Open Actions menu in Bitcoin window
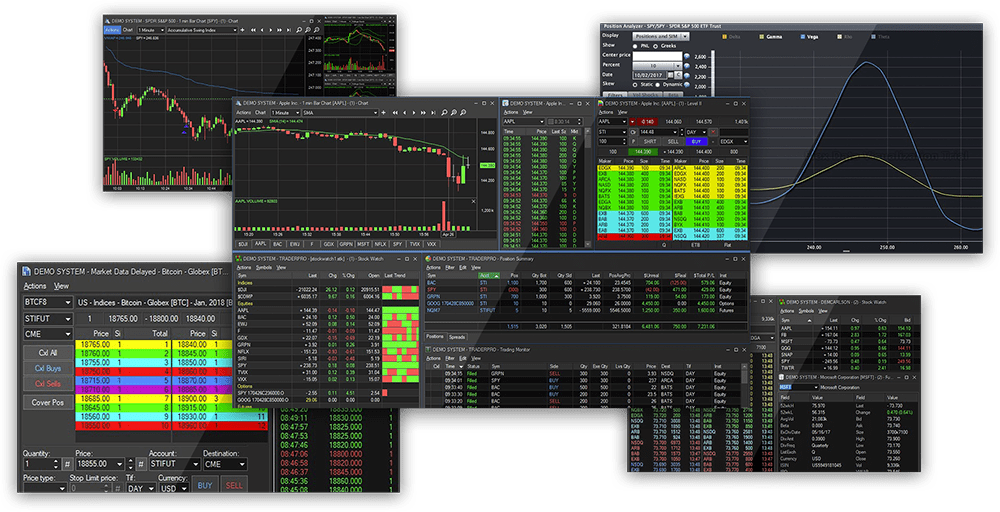The height and width of the screenshot is (512, 1000). click(x=34, y=286)
